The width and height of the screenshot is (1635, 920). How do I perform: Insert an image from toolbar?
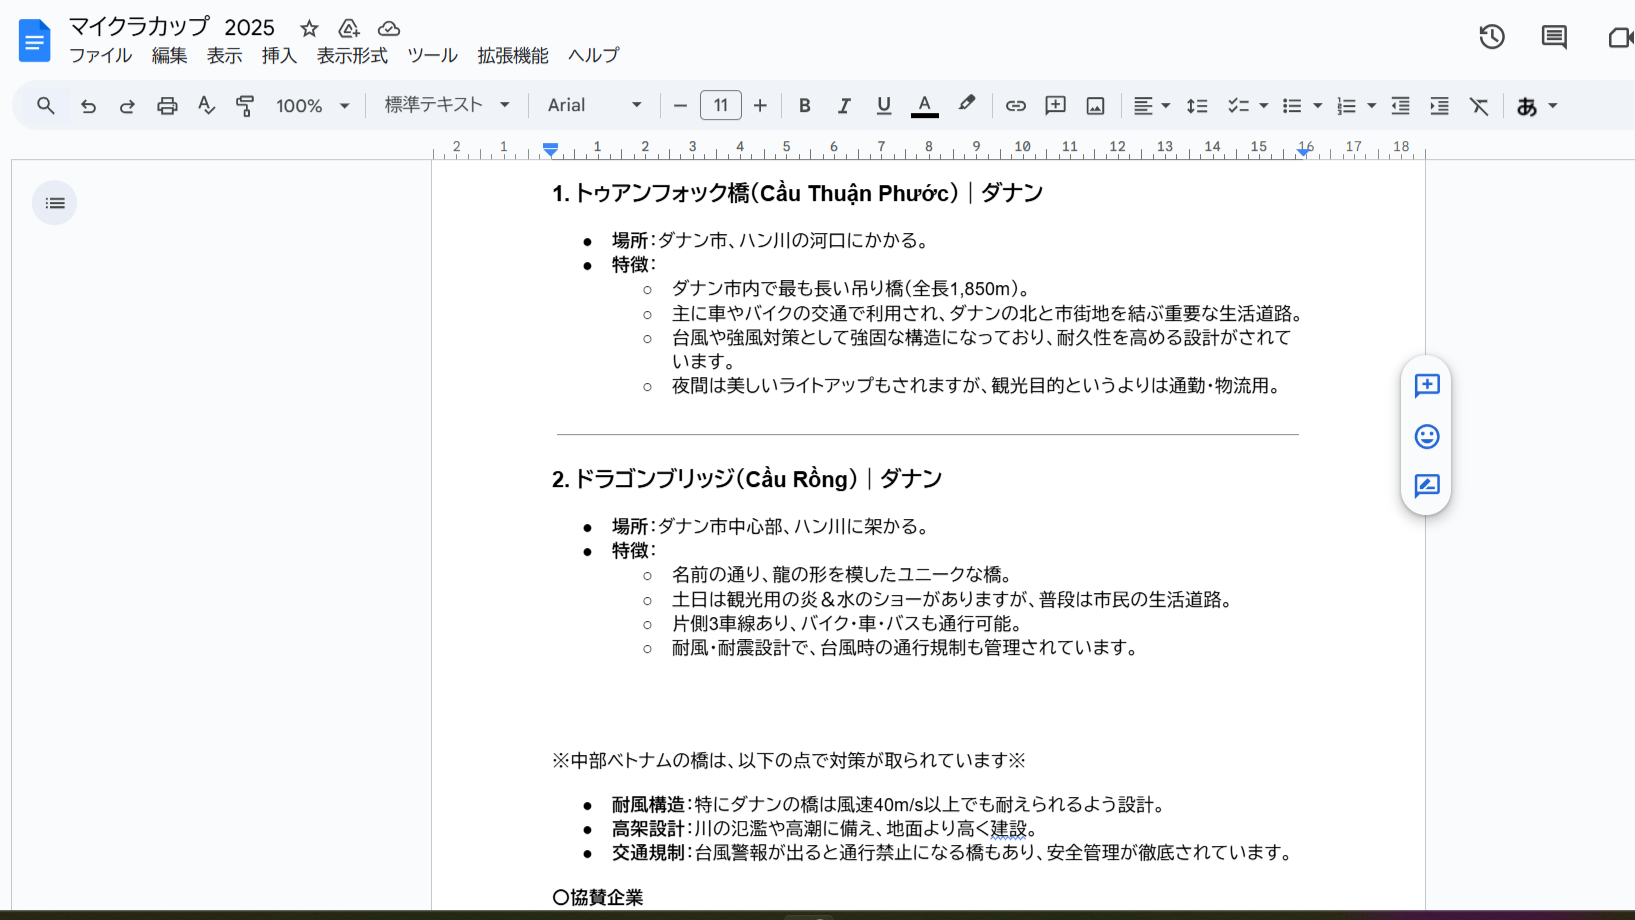pyautogui.click(x=1096, y=105)
